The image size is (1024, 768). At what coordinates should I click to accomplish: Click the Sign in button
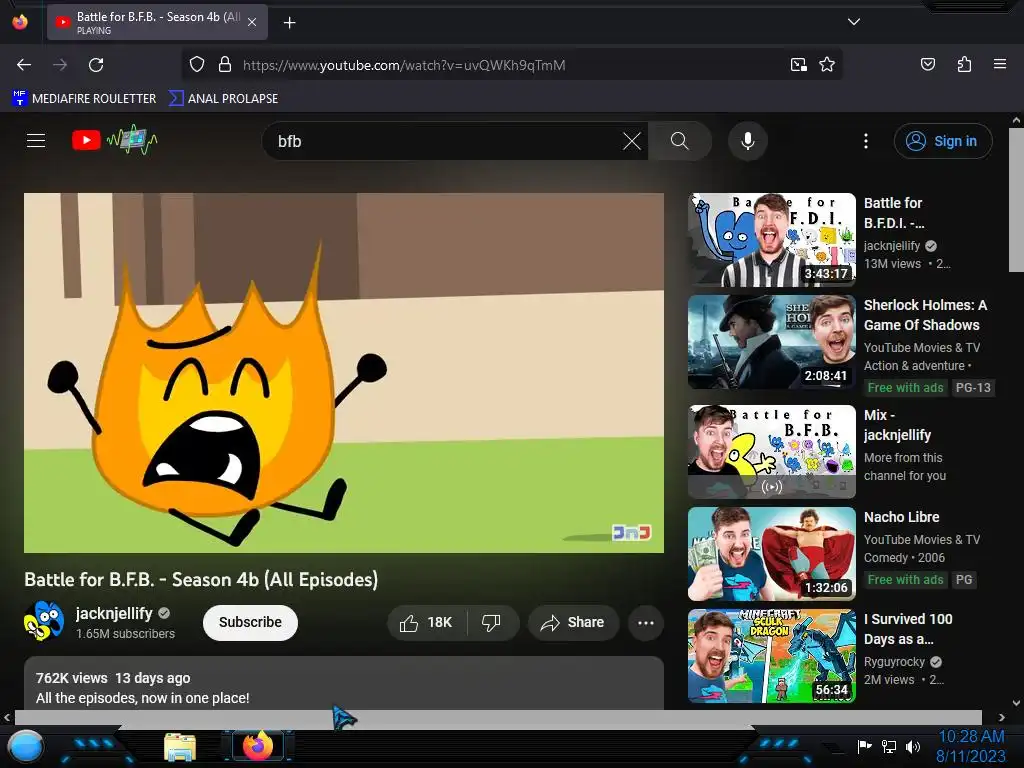(943, 141)
